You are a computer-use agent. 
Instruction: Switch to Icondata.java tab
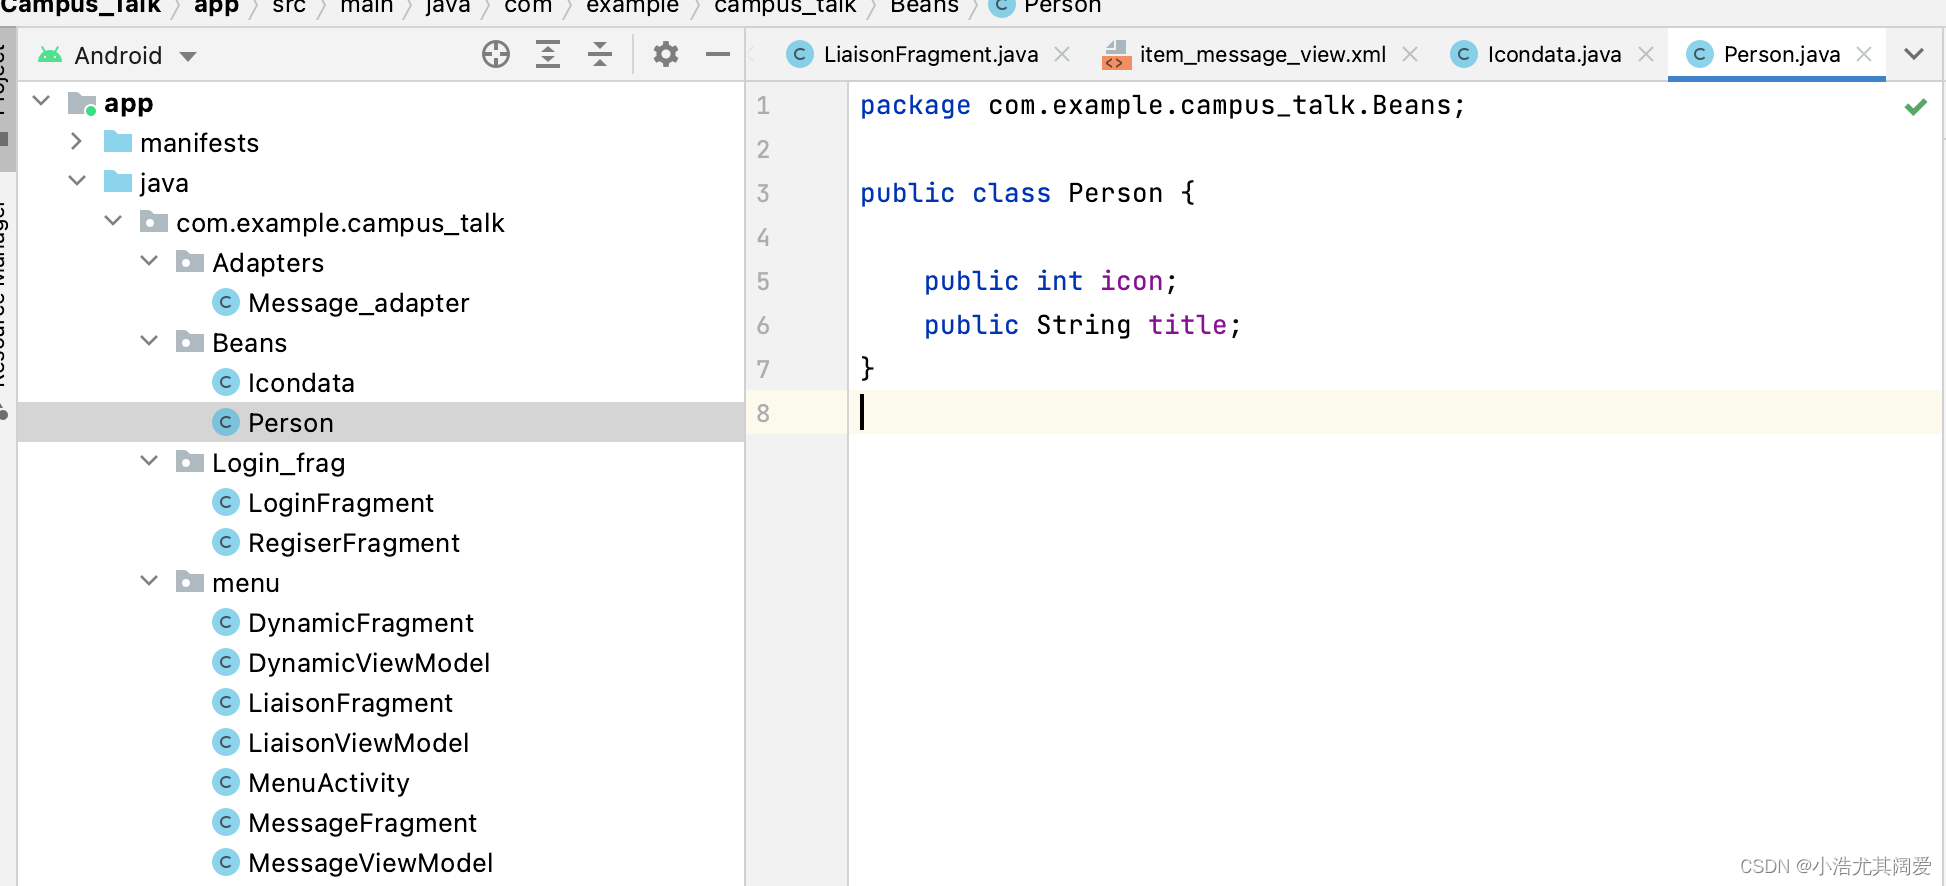point(1554,54)
